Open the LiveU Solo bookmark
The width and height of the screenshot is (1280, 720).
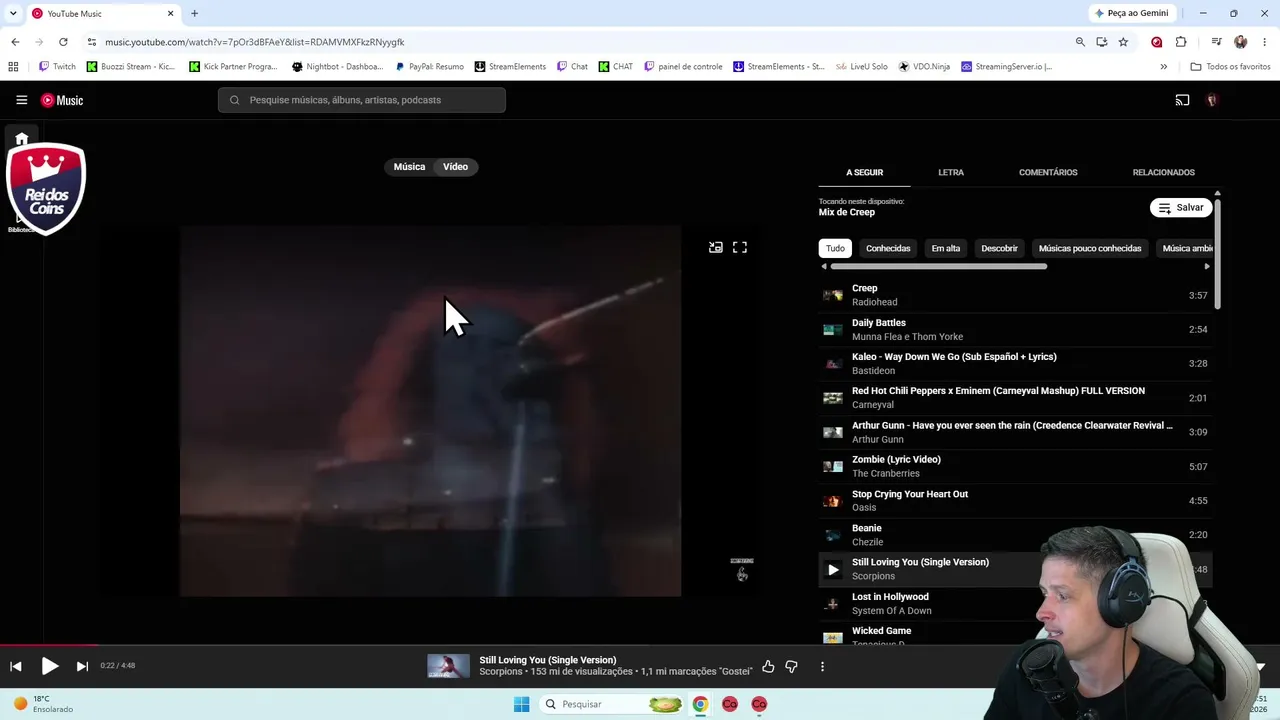click(861, 67)
